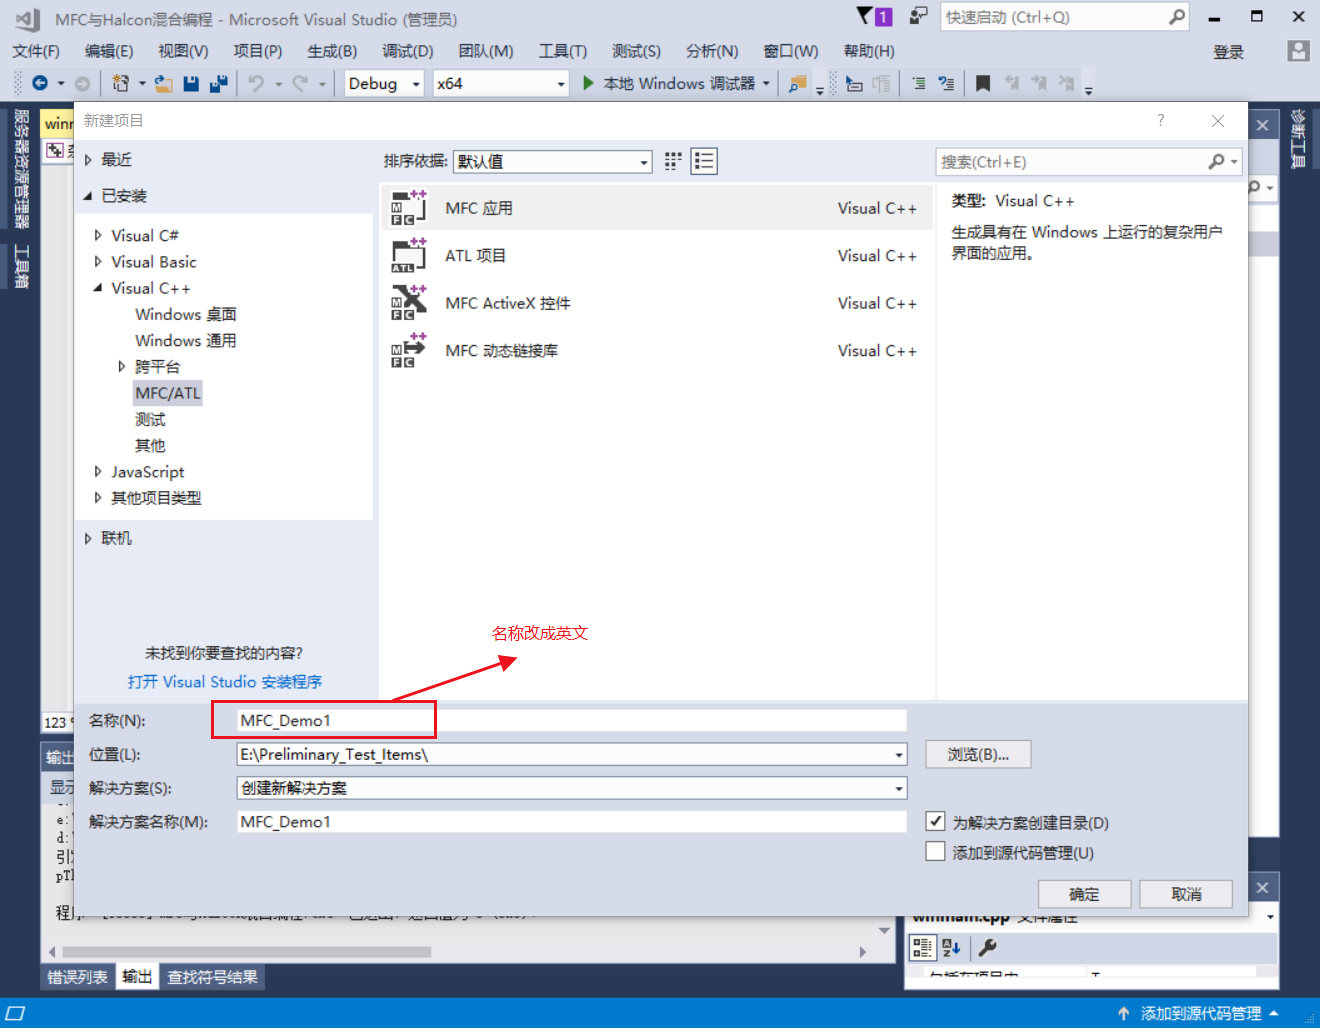This screenshot has width=1320, height=1028.
Task: Open the 解决方案 创建新解决方案 dropdown
Action: coord(899,789)
